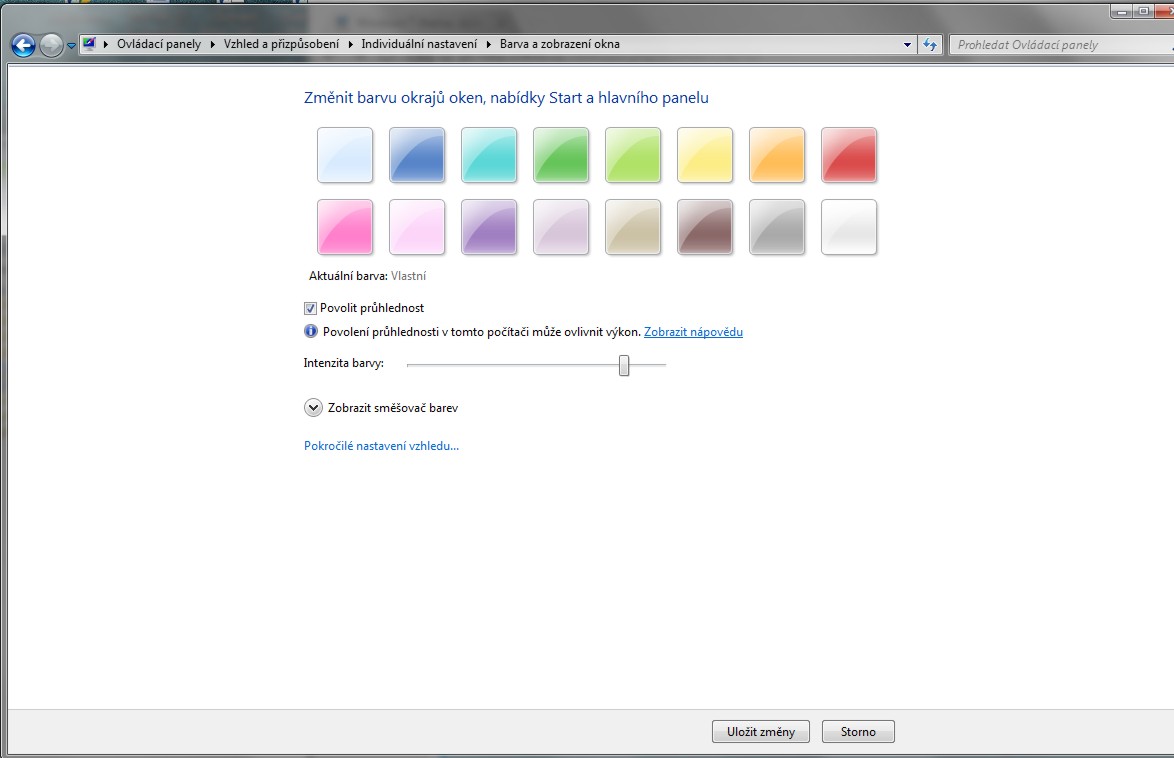Click the blue info icon near transparency note

click(x=310, y=332)
